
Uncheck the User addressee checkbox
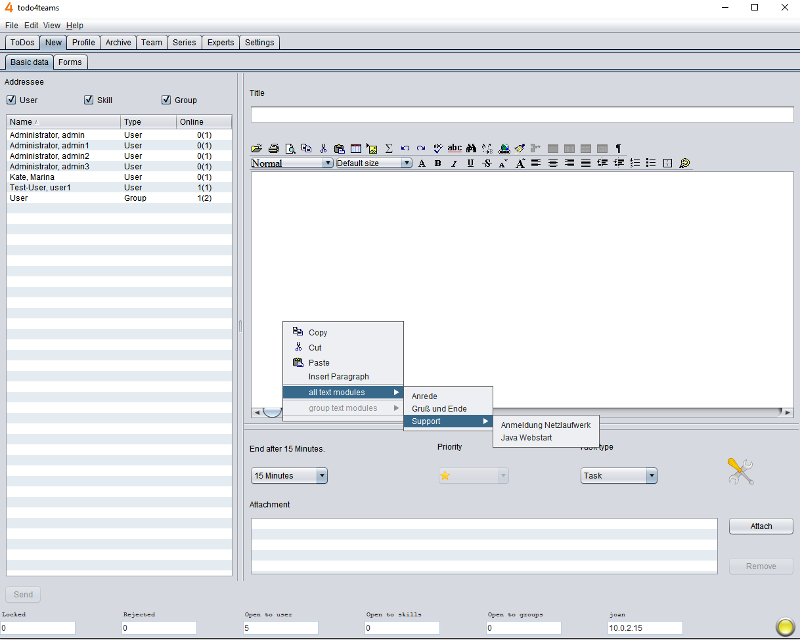(11, 100)
